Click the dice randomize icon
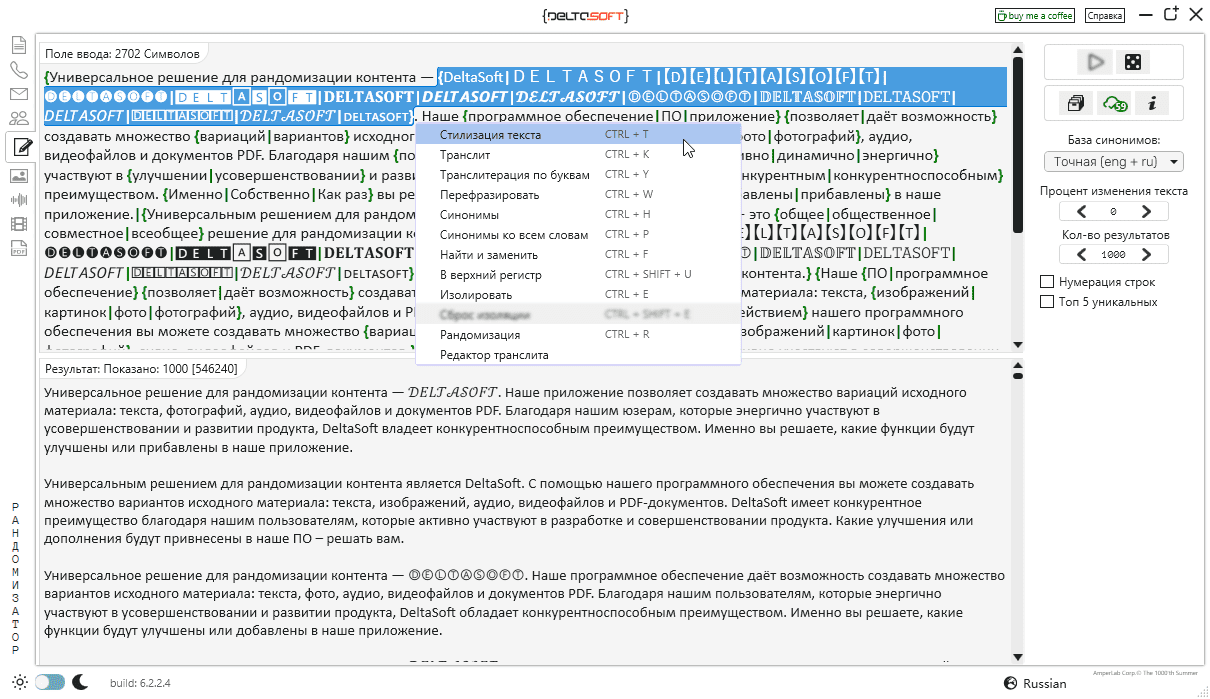 coord(1133,62)
